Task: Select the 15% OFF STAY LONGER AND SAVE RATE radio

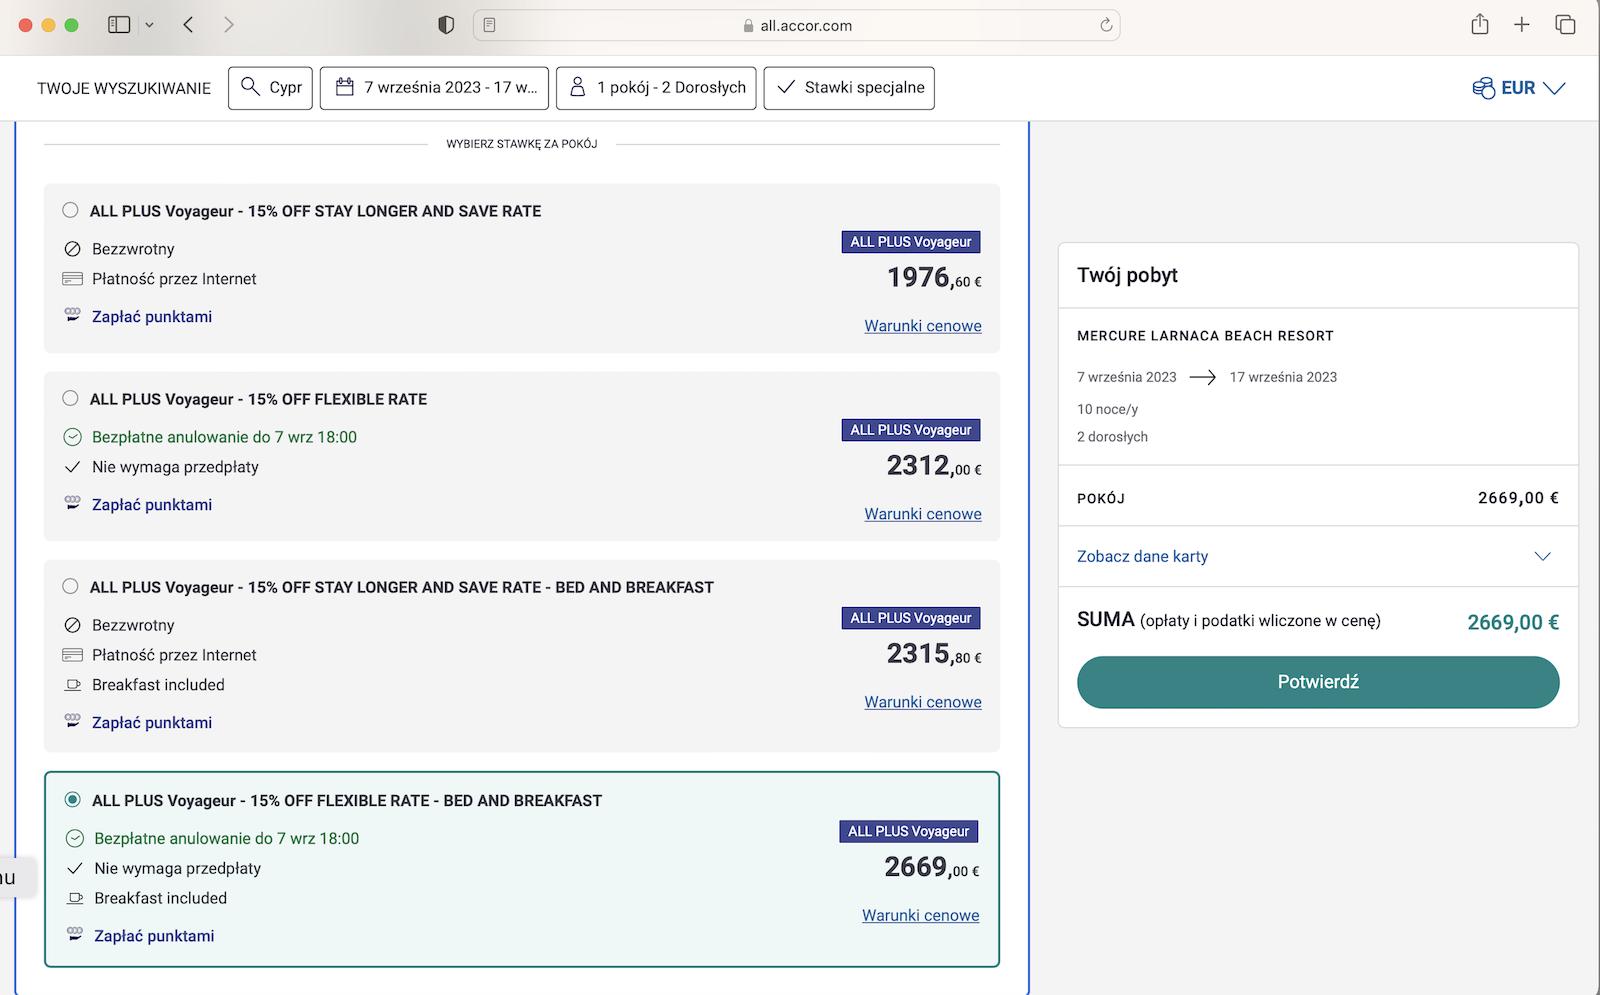Action: [x=70, y=210]
